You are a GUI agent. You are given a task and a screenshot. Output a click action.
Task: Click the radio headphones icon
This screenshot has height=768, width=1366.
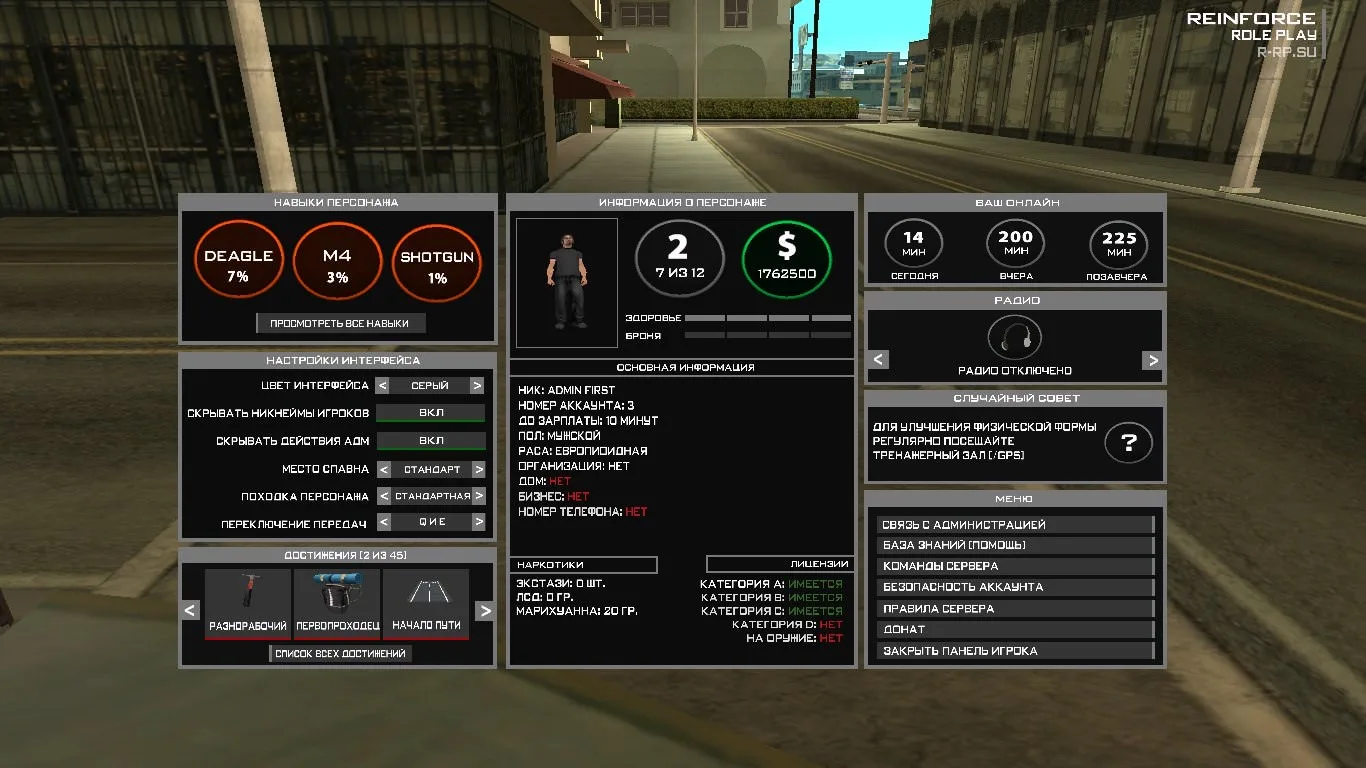point(1014,338)
